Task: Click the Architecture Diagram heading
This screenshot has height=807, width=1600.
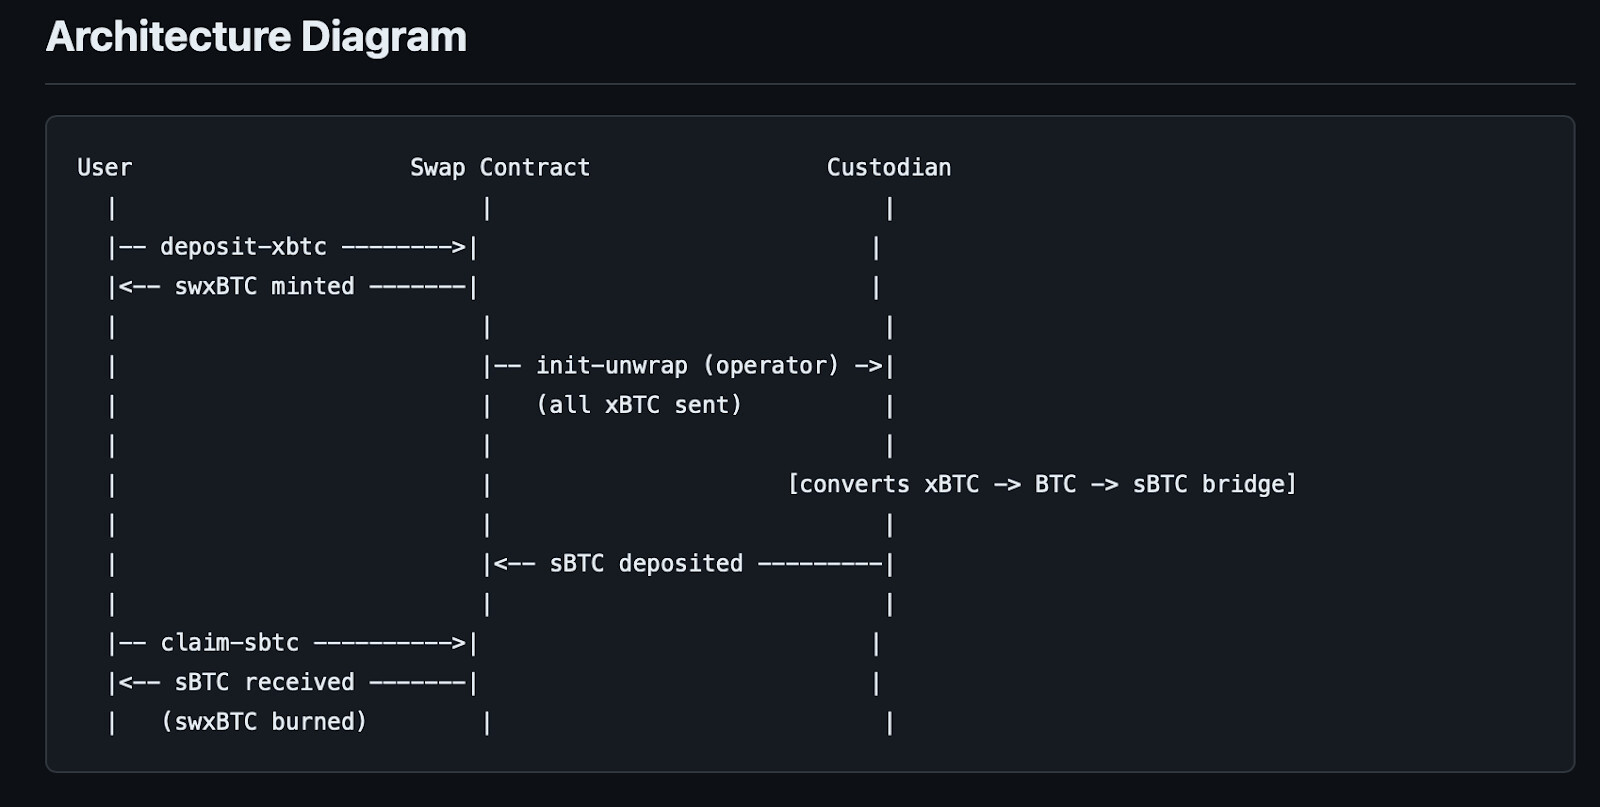Action: point(256,37)
